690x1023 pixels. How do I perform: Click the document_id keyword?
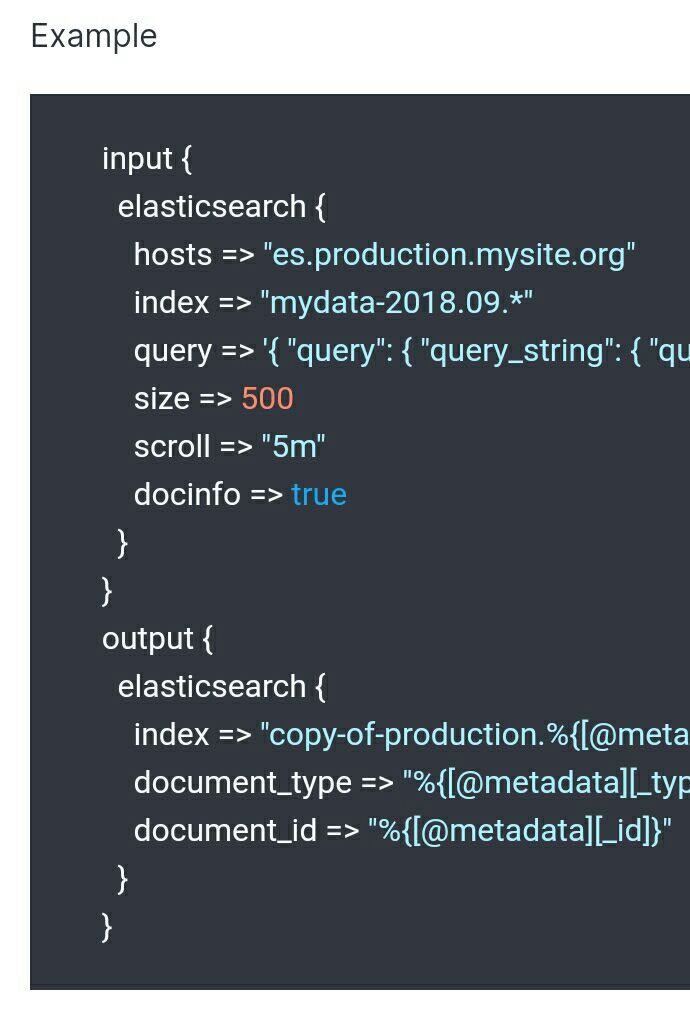(x=225, y=831)
